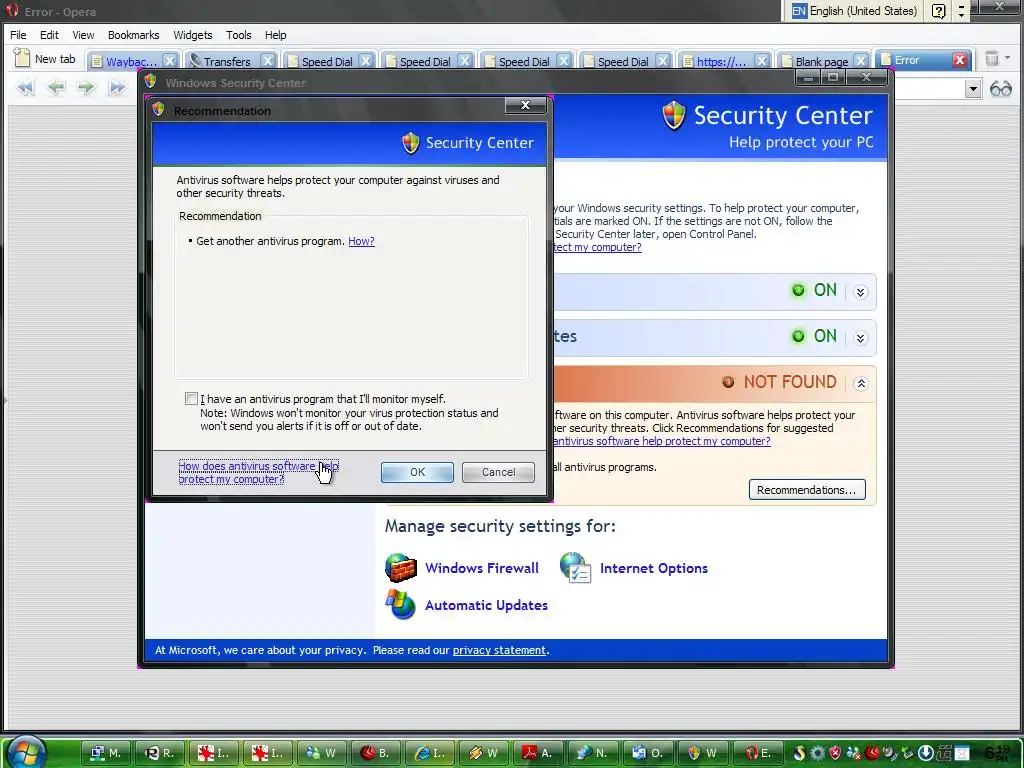Open the Opera 'E.' taskbar button
This screenshot has width=1024, height=768.
[x=760, y=752]
